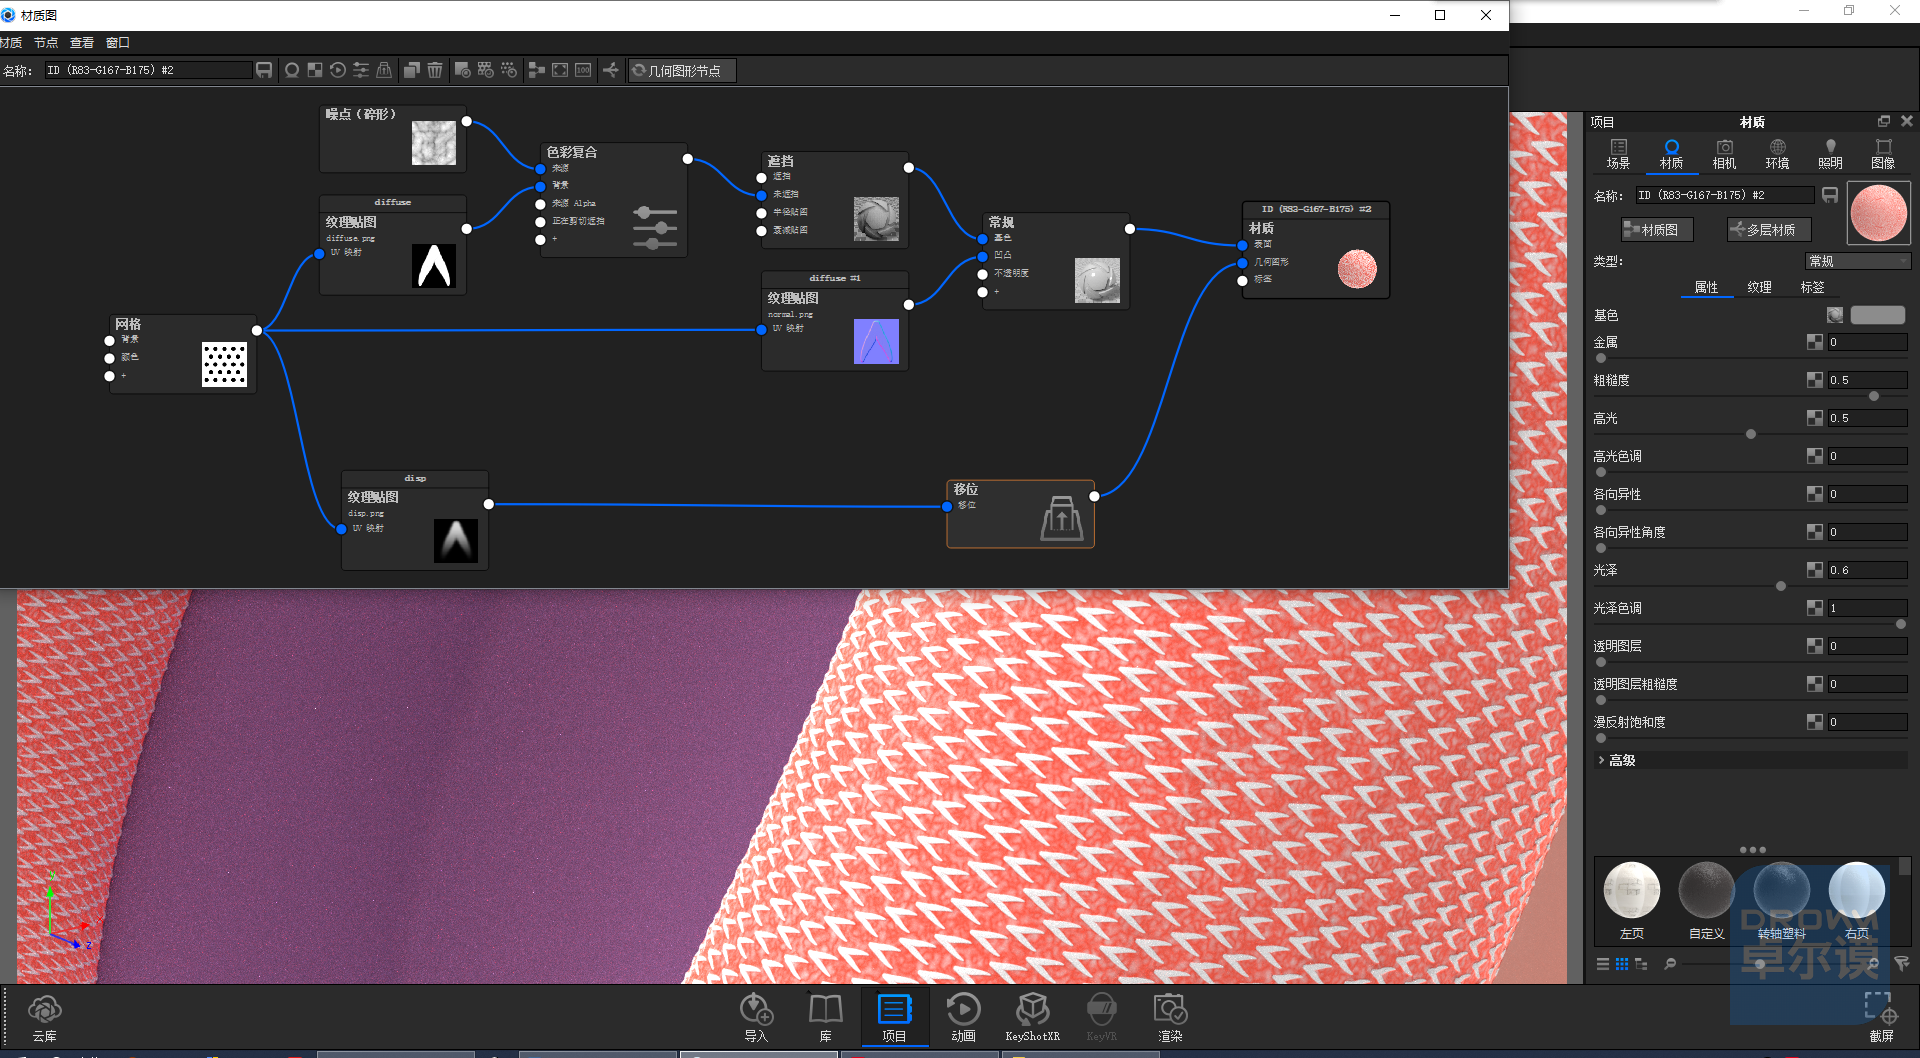Click the align nodes icon in graph toolbar
This screenshot has width=1920, height=1058.
point(536,70)
